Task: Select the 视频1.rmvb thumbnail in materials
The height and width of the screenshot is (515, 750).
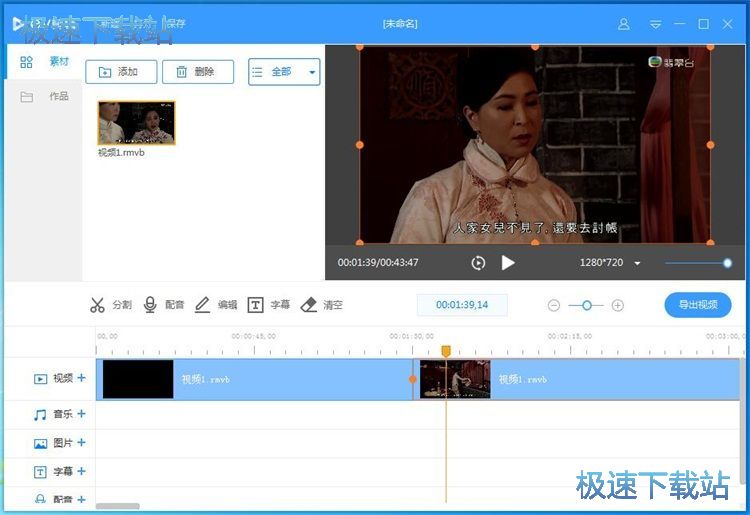Action: tap(137, 123)
